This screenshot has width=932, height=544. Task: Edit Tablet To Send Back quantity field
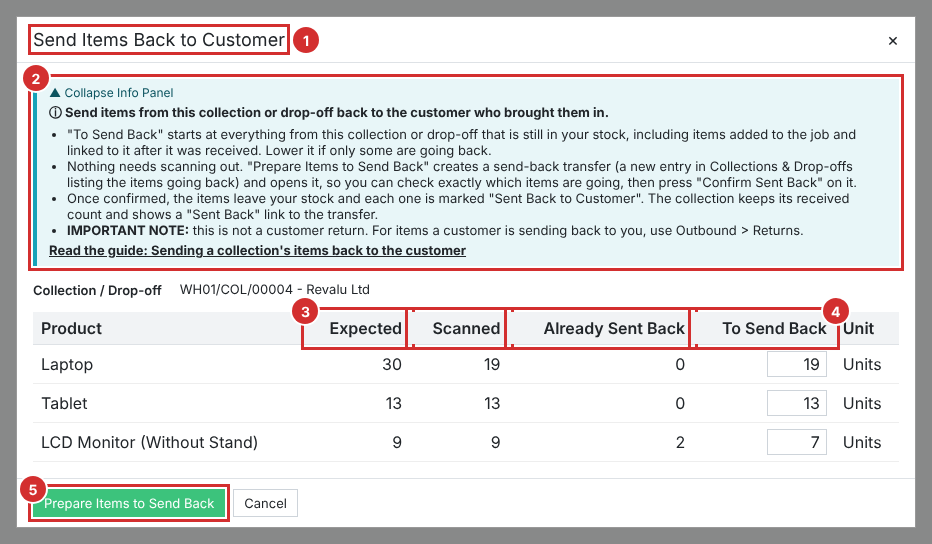[796, 404]
